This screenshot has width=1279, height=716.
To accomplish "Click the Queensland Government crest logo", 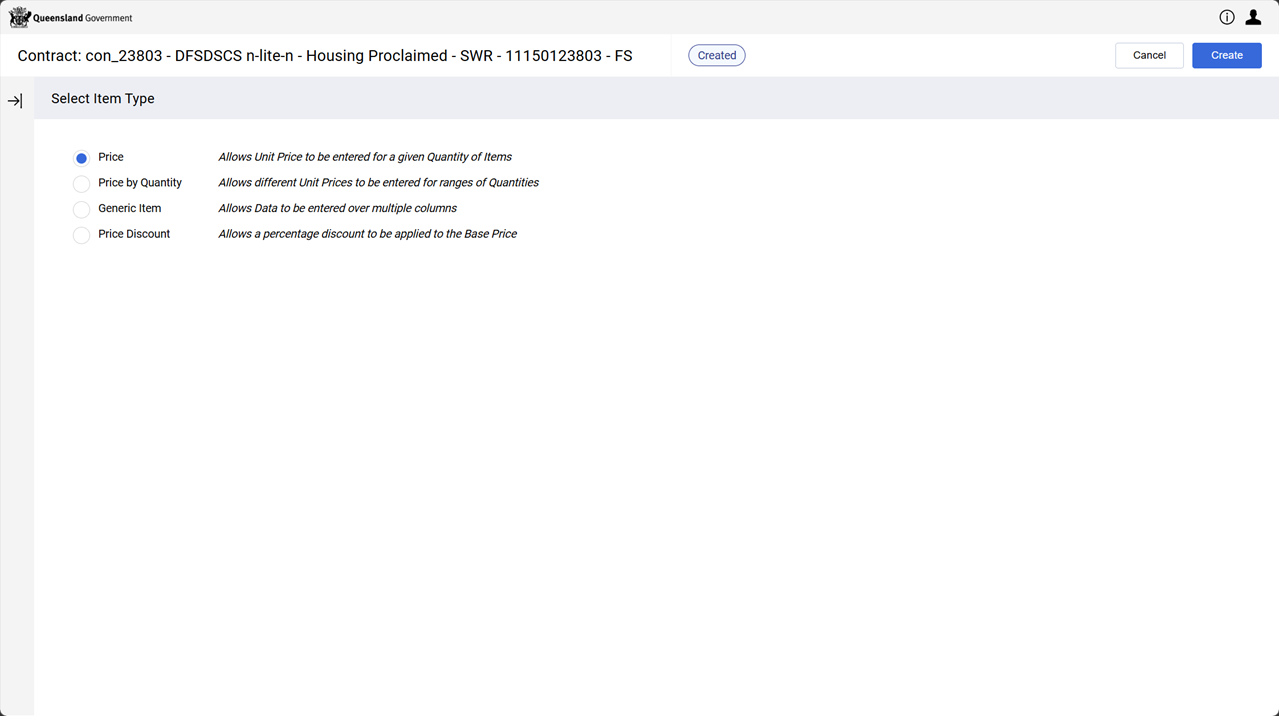I will (20, 17).
